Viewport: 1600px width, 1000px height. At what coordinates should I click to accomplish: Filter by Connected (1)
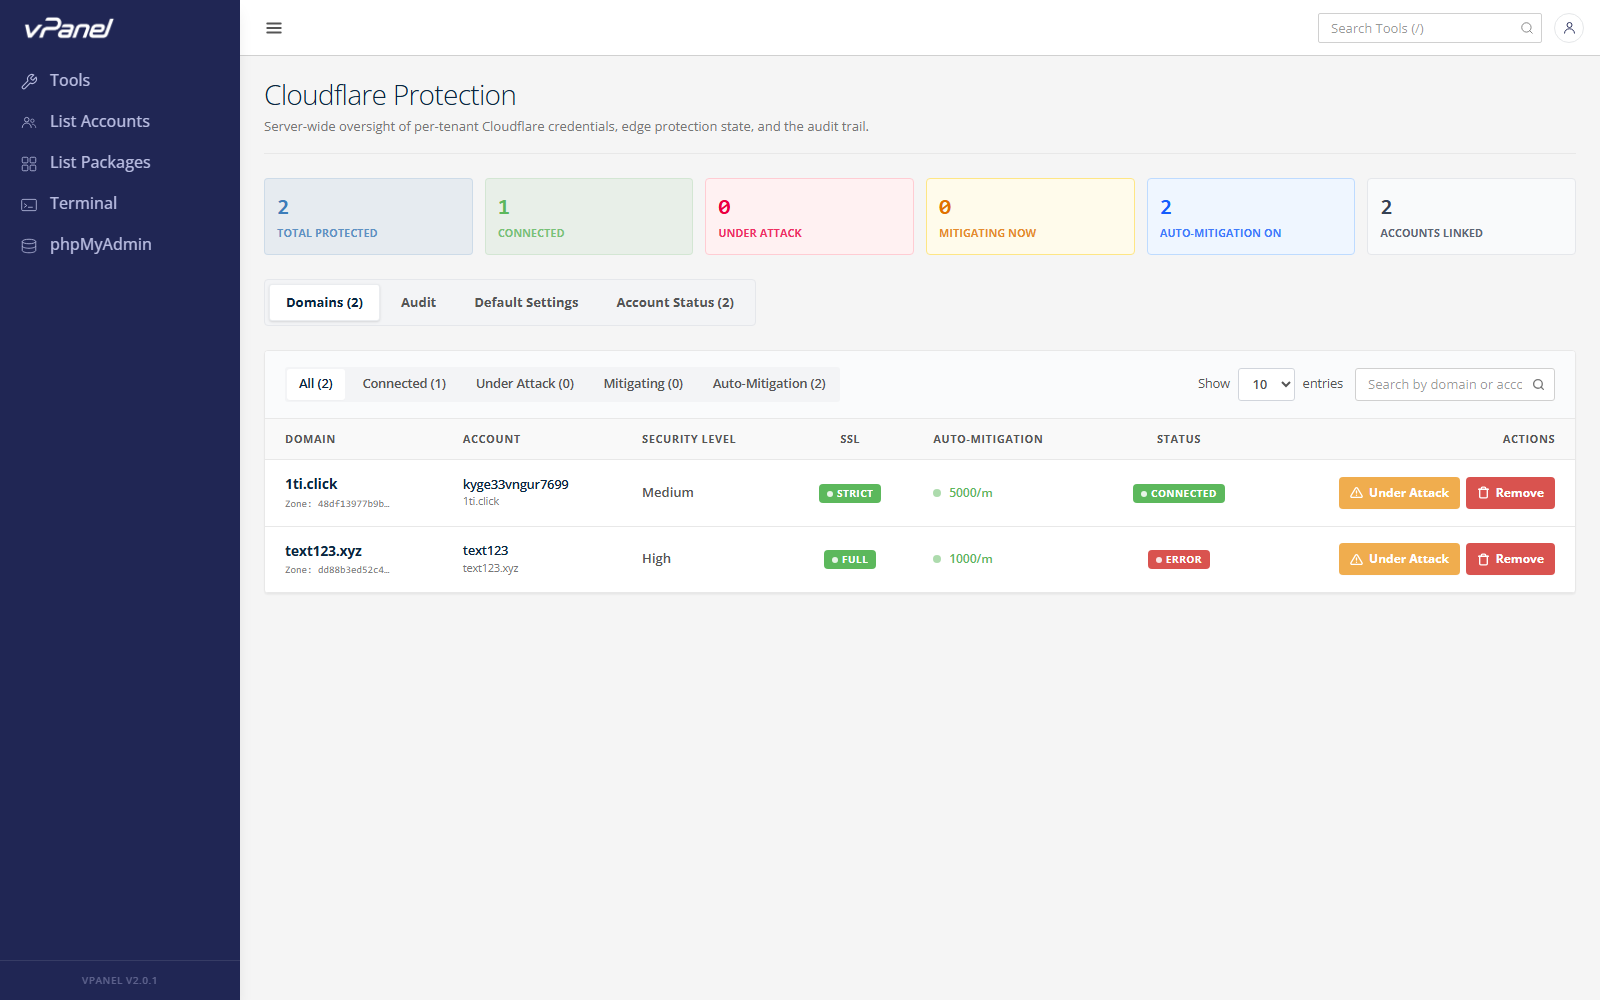point(404,384)
